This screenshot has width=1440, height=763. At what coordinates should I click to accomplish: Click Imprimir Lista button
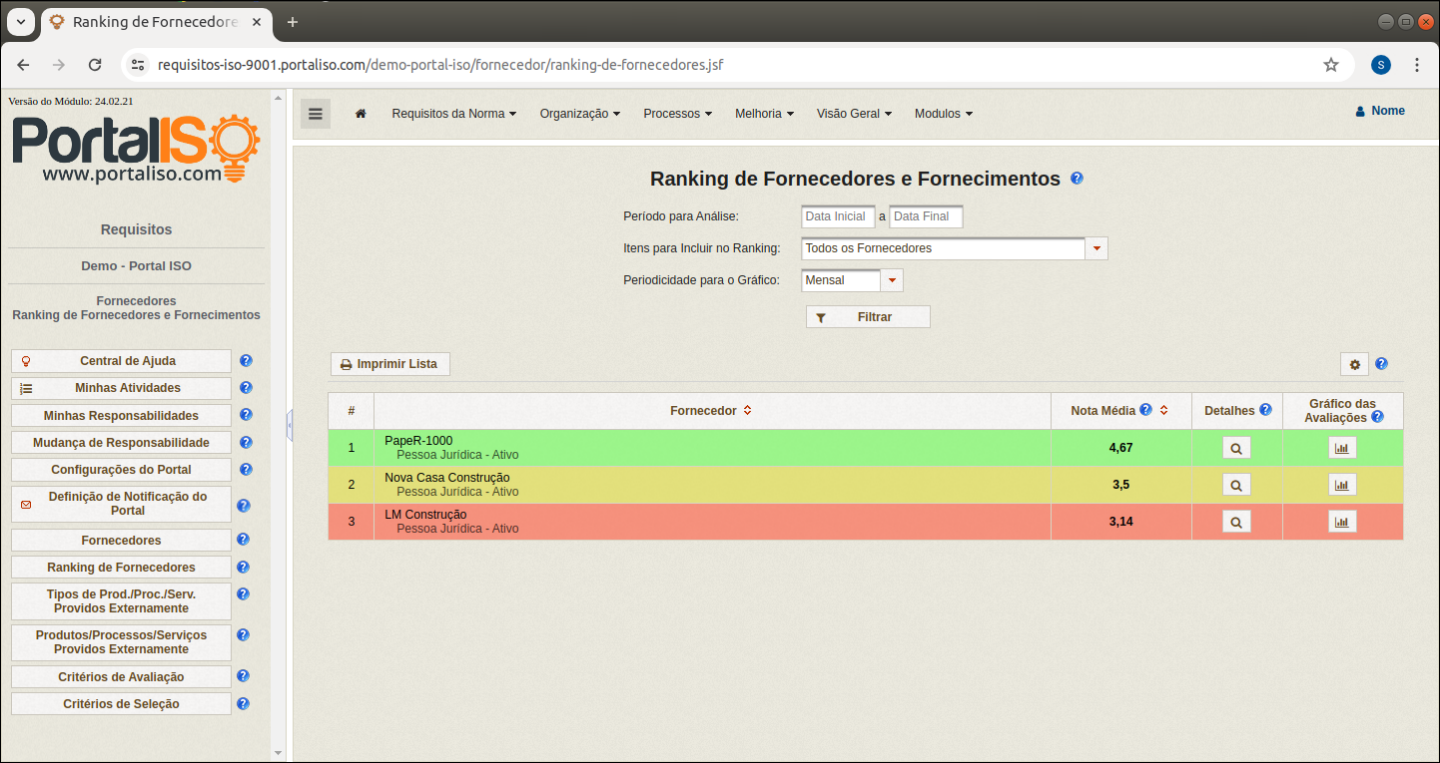pos(390,364)
